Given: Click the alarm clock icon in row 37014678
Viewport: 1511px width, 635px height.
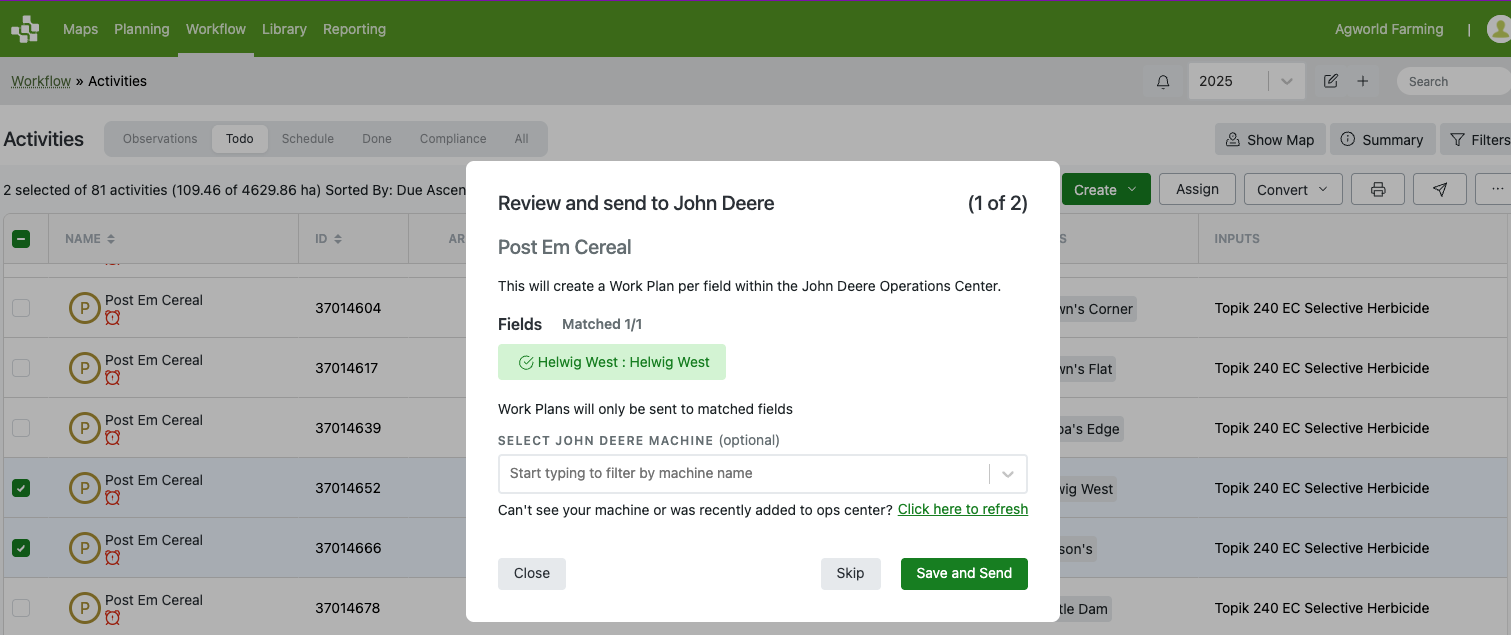Looking at the screenshot, I should click(113, 618).
